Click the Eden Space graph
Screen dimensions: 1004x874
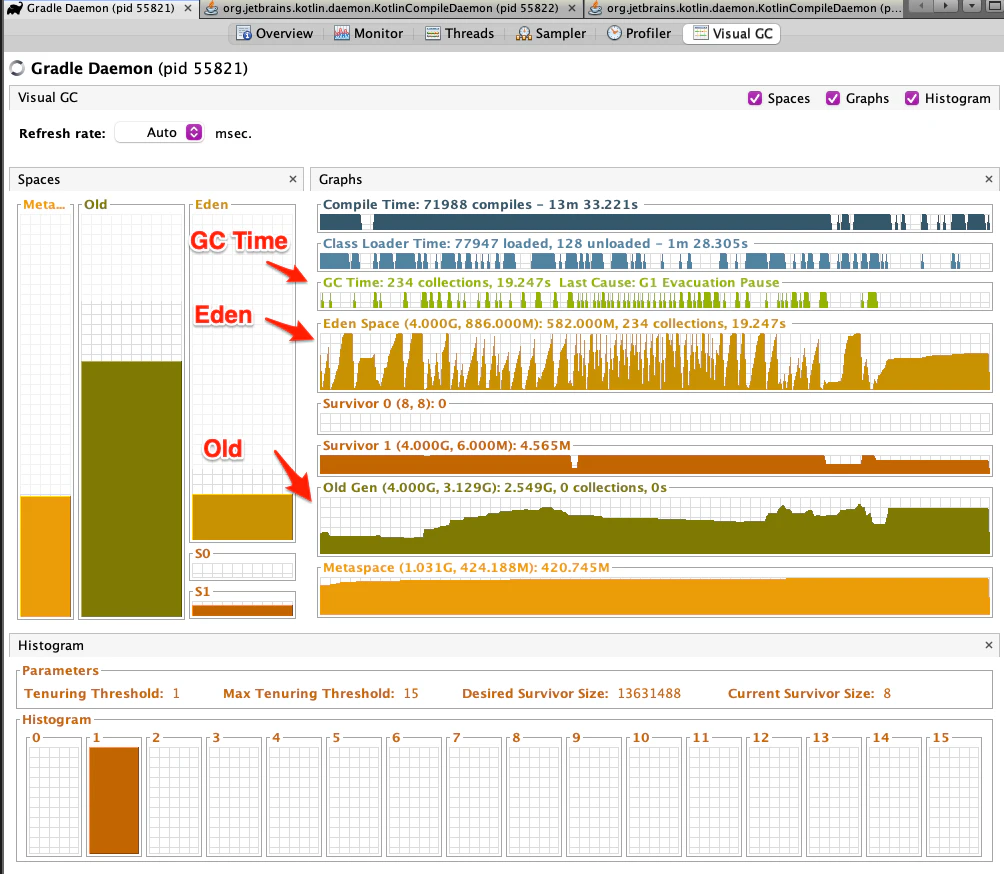pos(655,361)
